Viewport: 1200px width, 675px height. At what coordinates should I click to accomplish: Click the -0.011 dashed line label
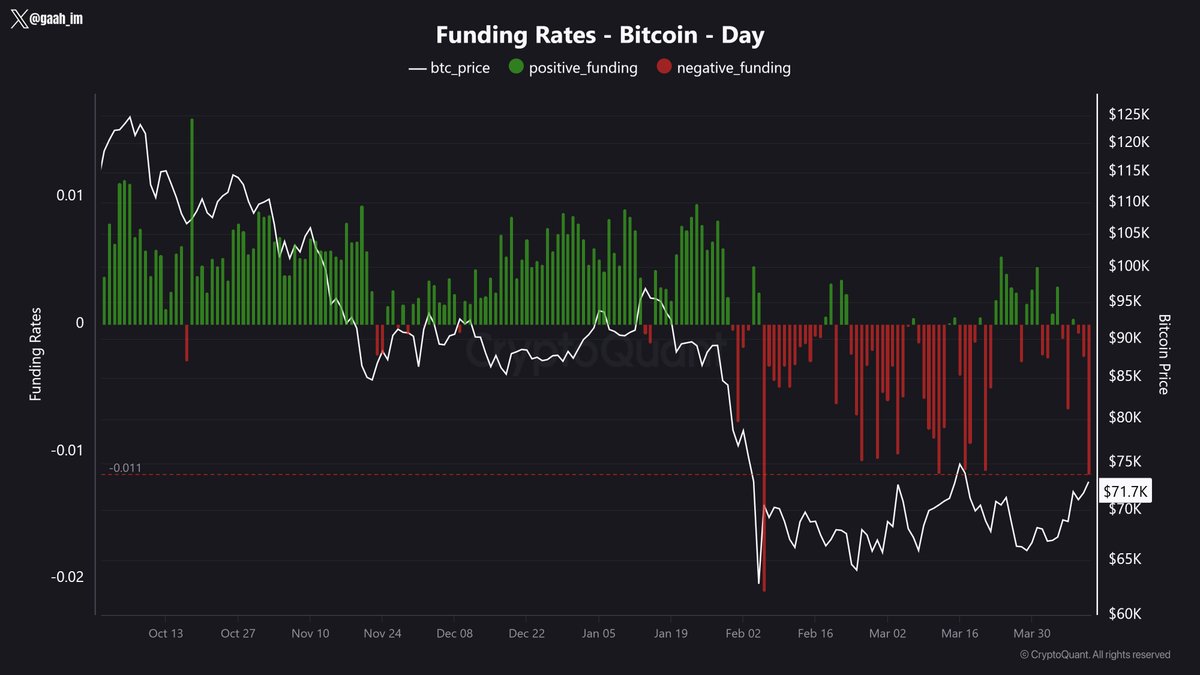[x=124, y=467]
